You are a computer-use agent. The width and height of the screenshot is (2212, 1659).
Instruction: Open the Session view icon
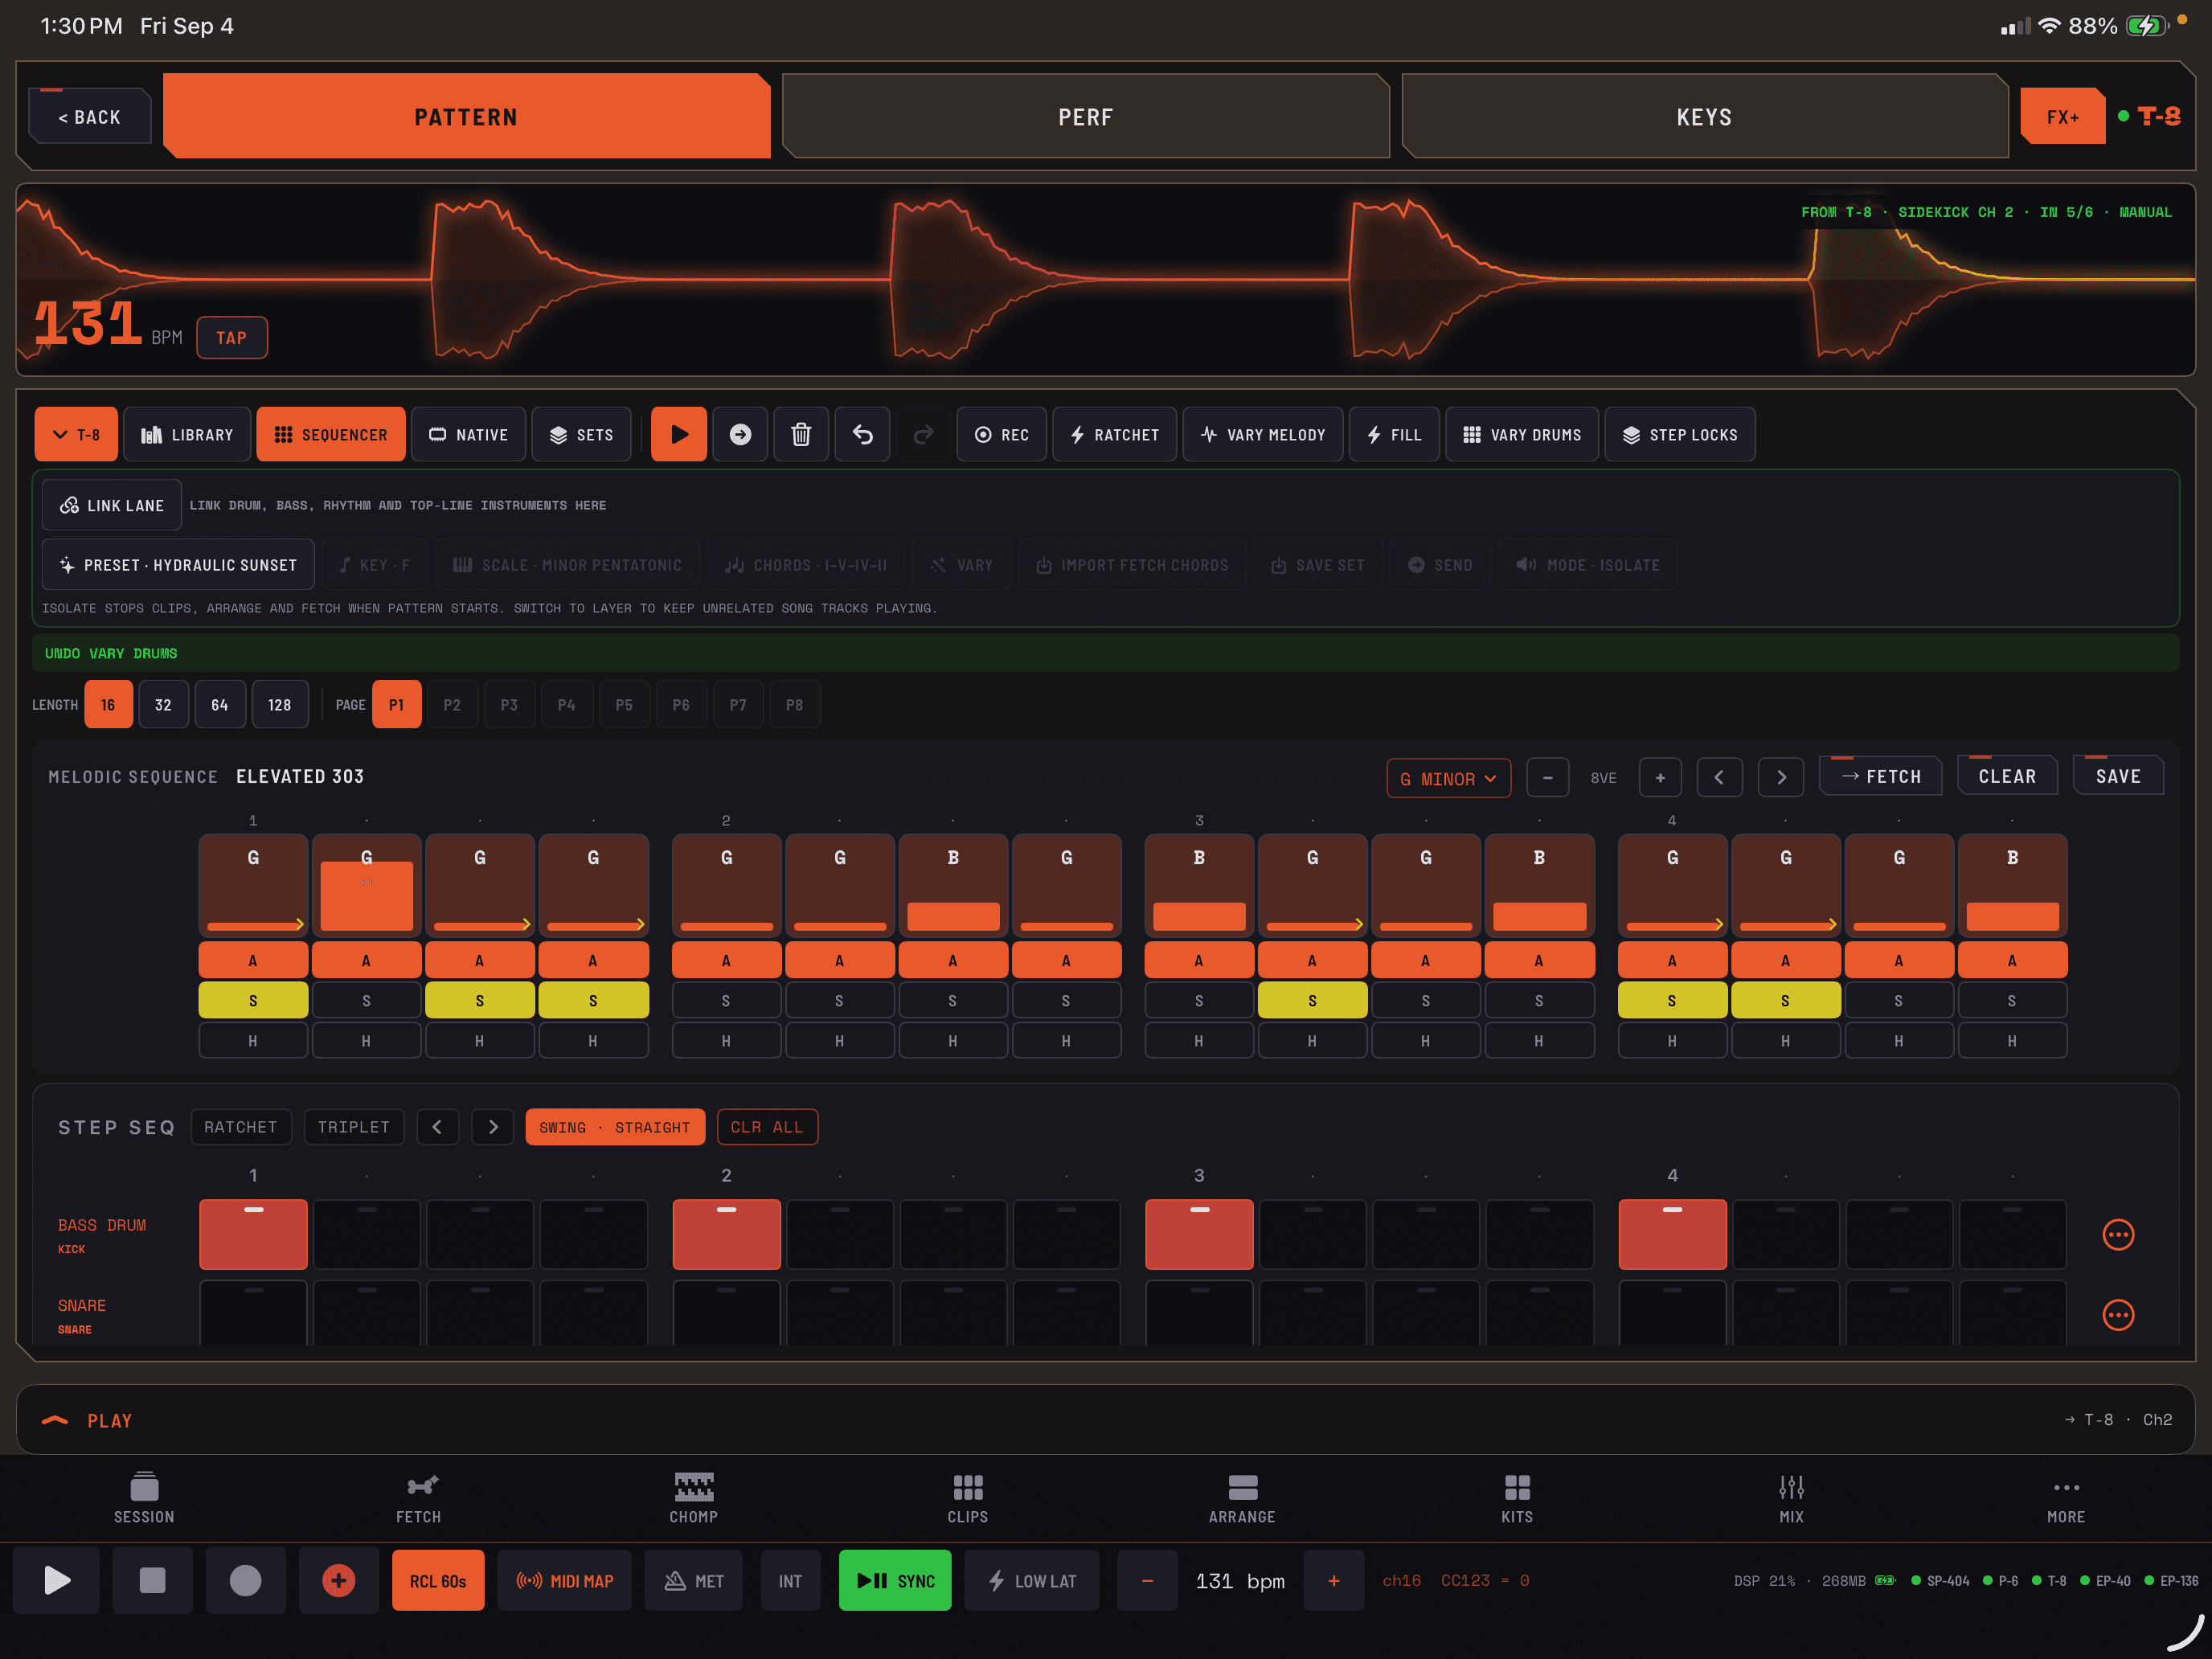(x=144, y=1497)
